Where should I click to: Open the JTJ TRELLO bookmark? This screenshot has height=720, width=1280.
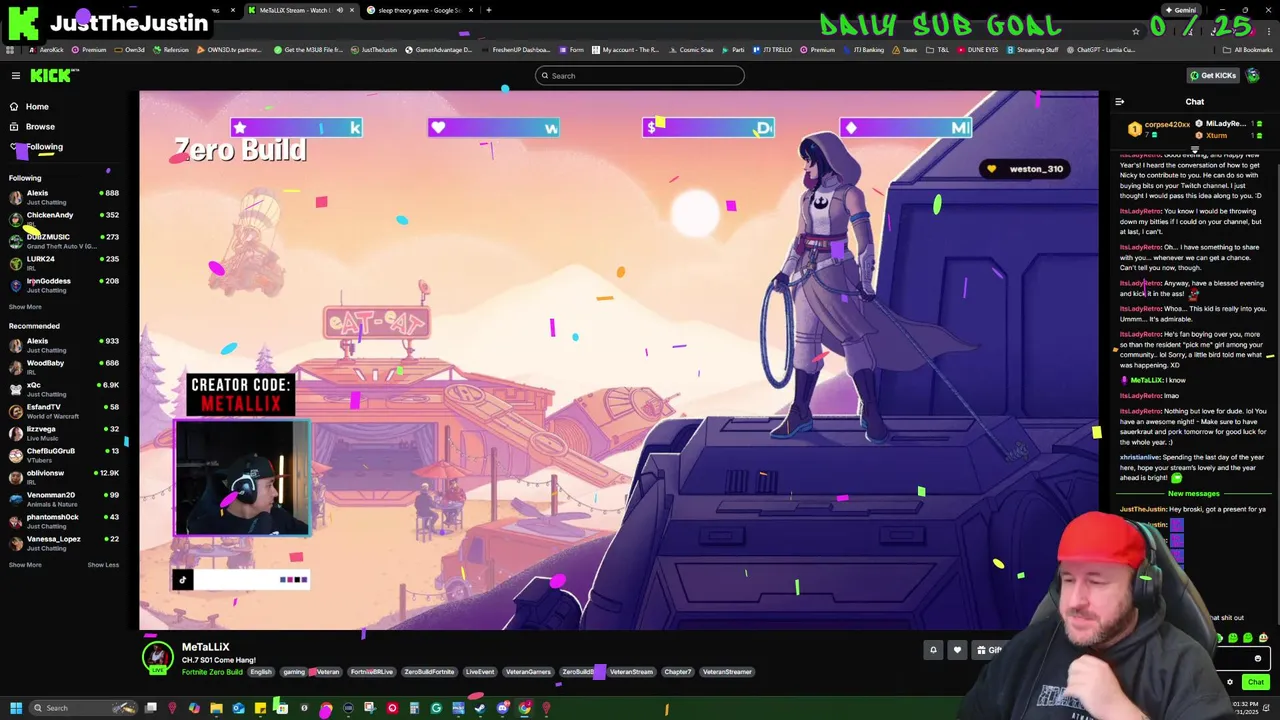point(774,49)
